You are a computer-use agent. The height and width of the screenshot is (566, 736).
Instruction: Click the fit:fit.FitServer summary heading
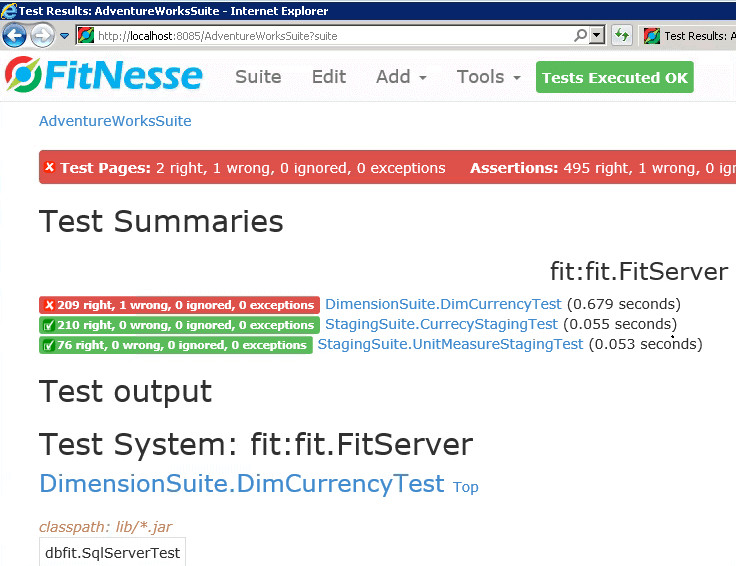click(639, 272)
